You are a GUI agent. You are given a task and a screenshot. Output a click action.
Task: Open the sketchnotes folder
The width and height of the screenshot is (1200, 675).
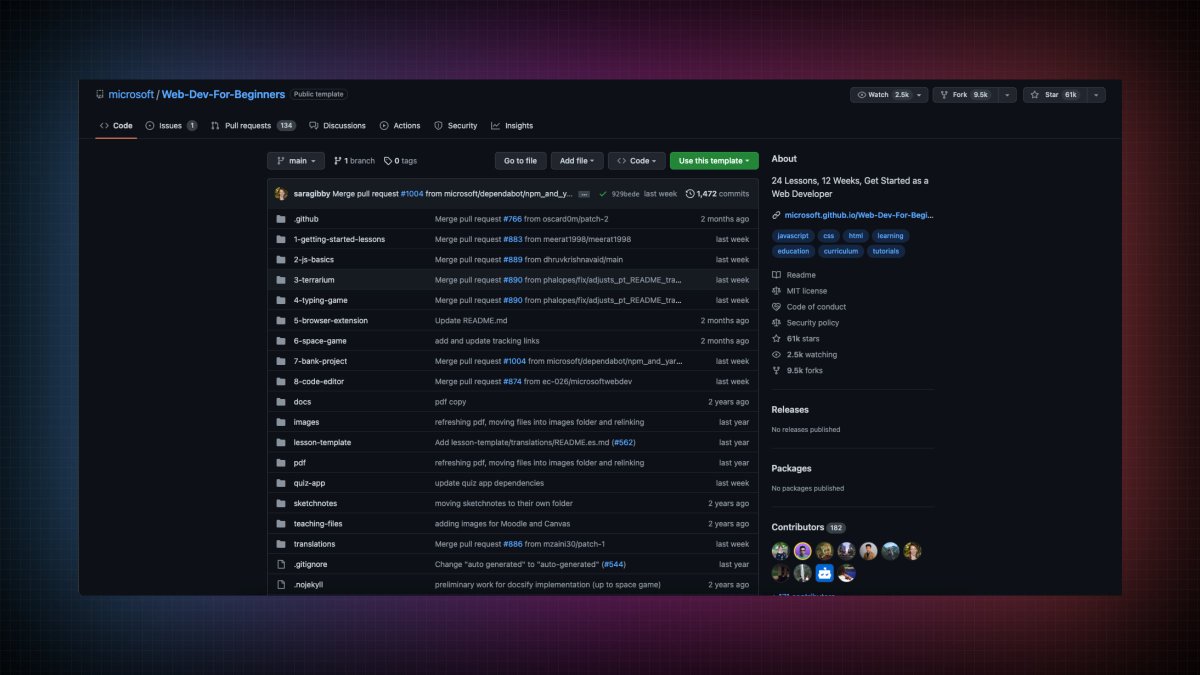(315, 503)
